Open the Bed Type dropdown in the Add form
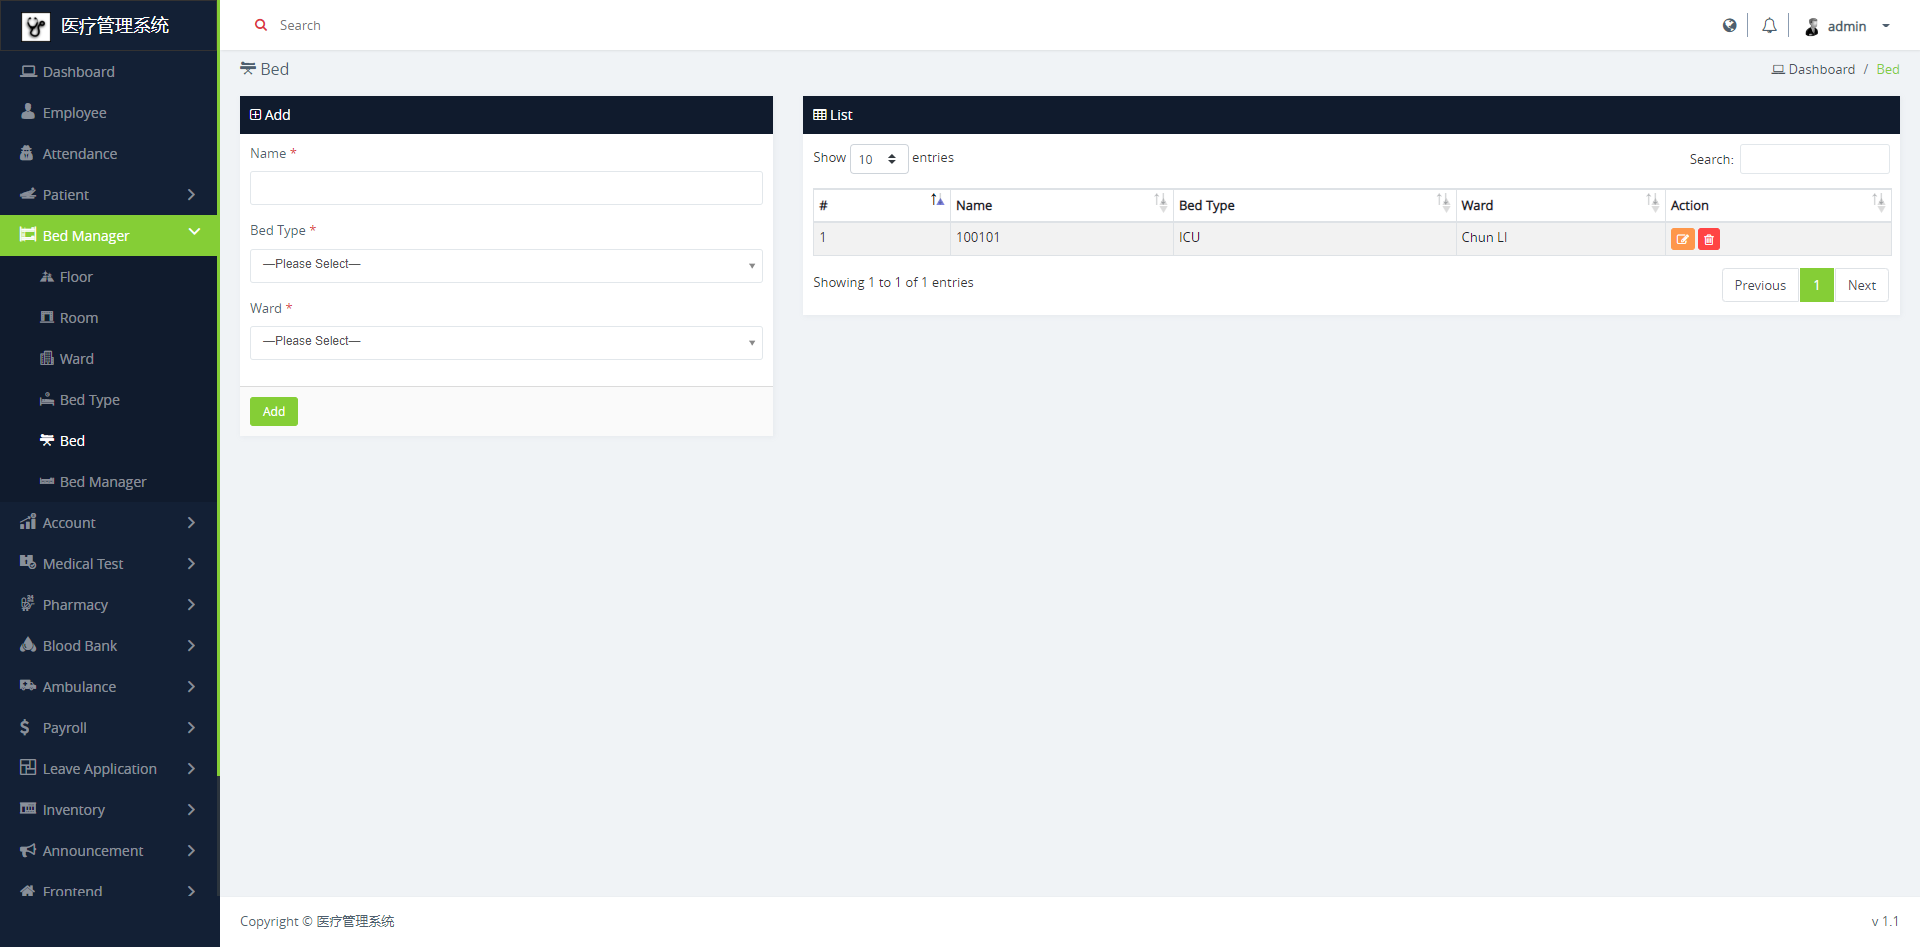The height and width of the screenshot is (947, 1920). coord(506,265)
